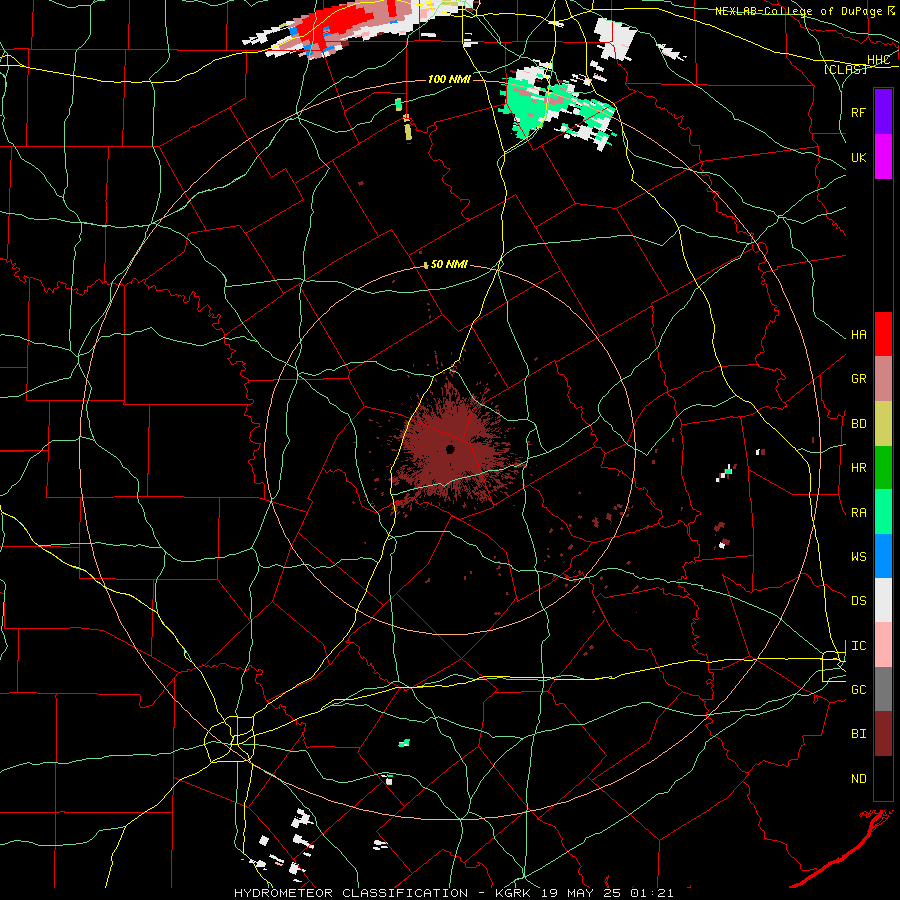Click the black radar site dot
Viewport: 900px width, 900px height.
click(450, 449)
